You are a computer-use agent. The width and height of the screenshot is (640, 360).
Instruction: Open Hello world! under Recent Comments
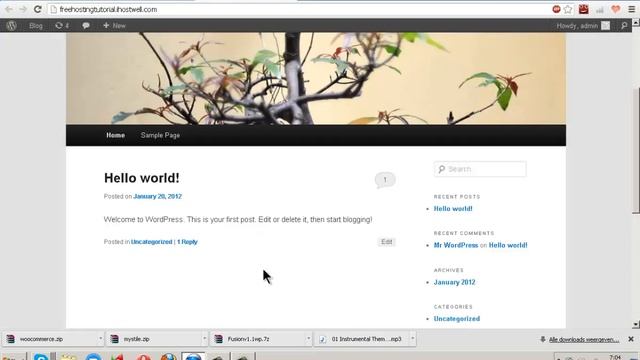508,245
